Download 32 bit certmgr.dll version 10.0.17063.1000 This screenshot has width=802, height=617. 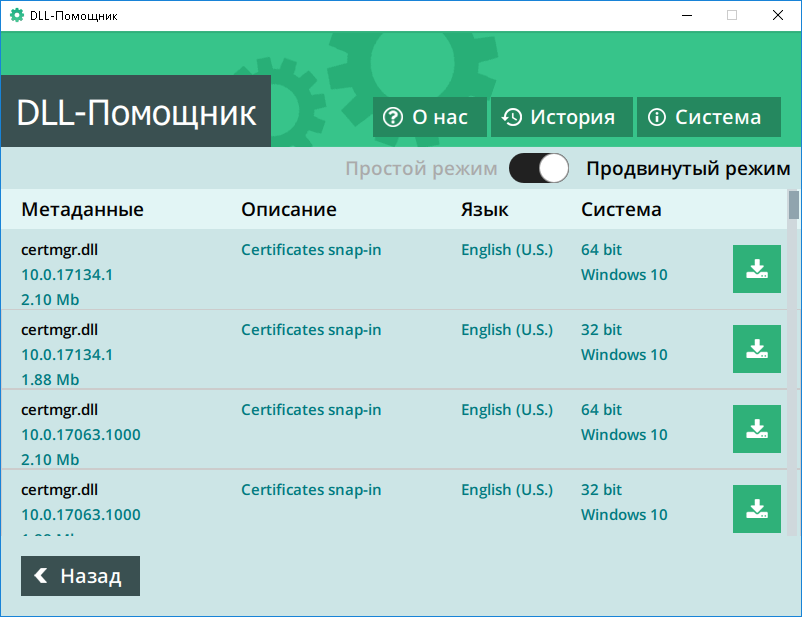tap(756, 509)
